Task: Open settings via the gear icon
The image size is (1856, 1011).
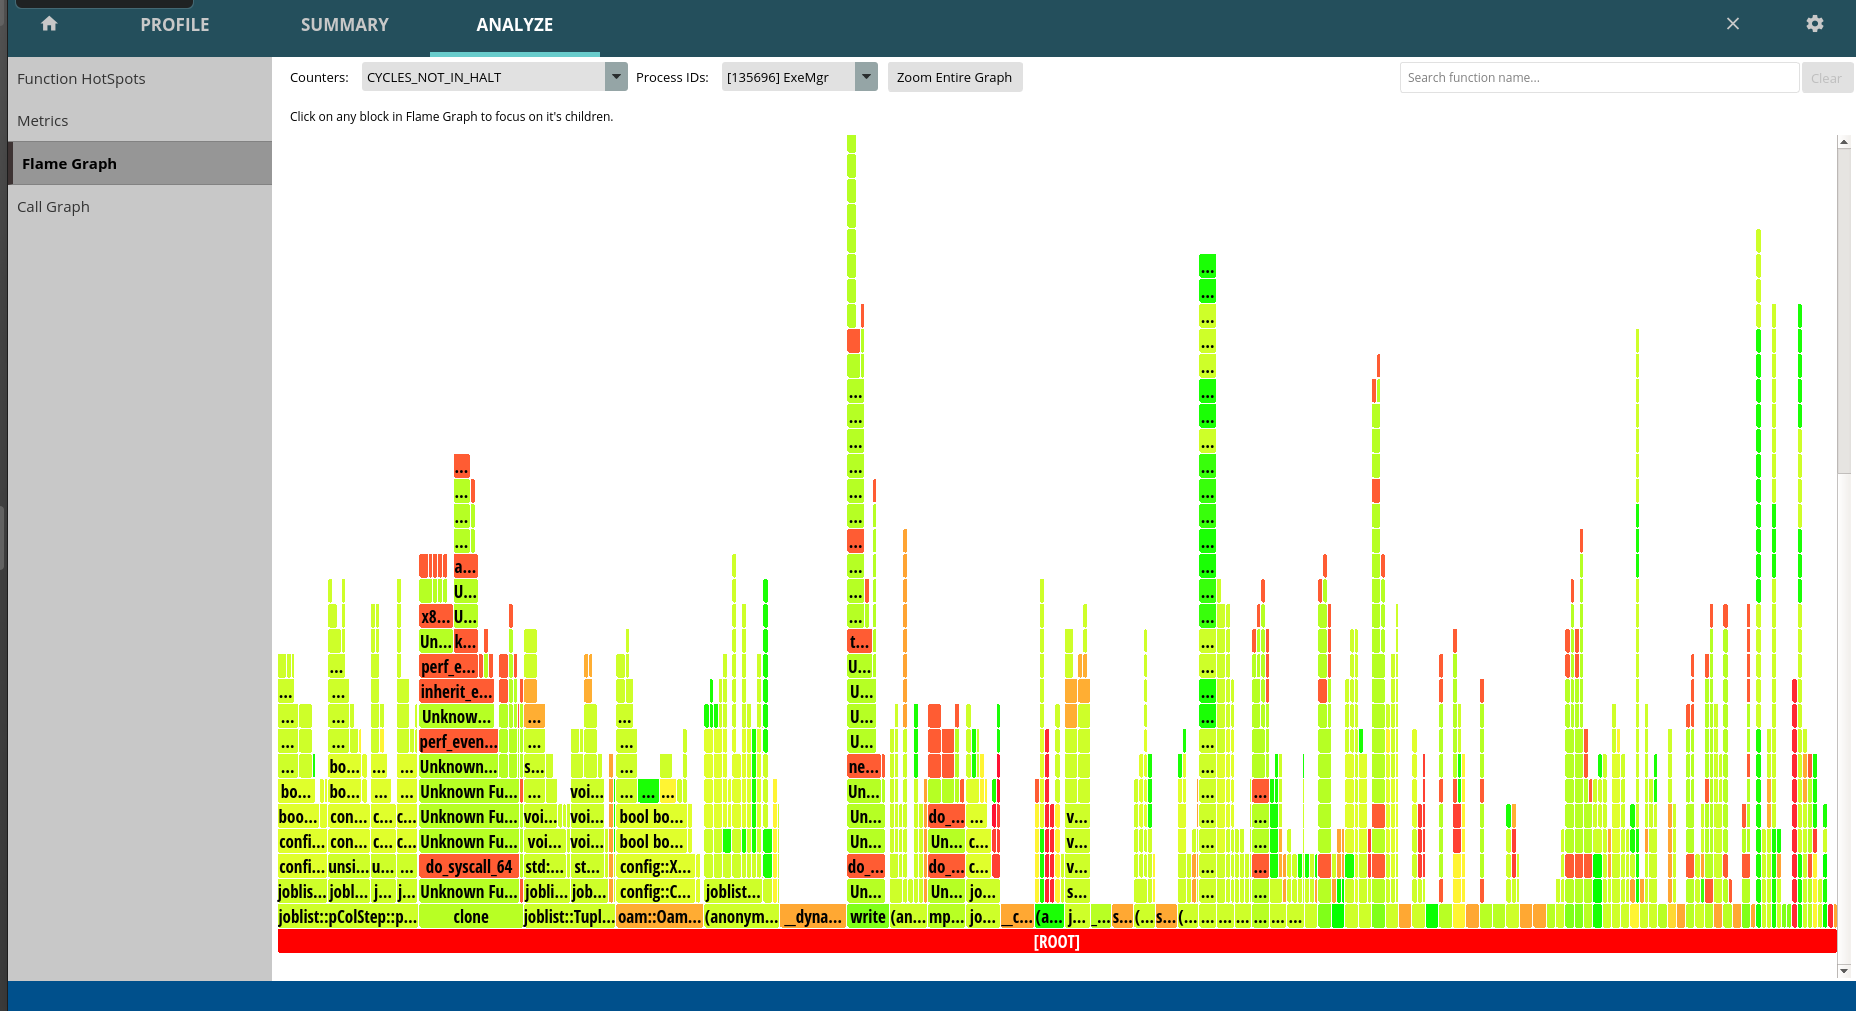Action: [1814, 24]
